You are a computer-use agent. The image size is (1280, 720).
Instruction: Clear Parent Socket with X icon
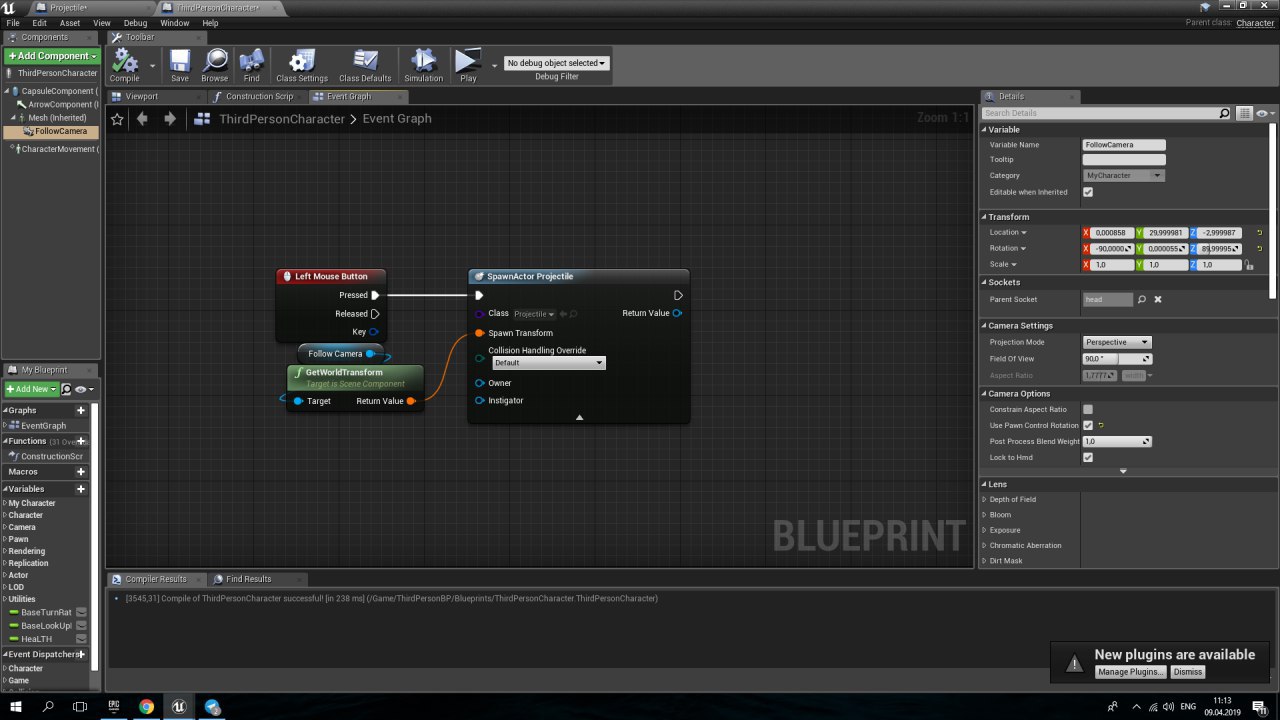point(1158,299)
